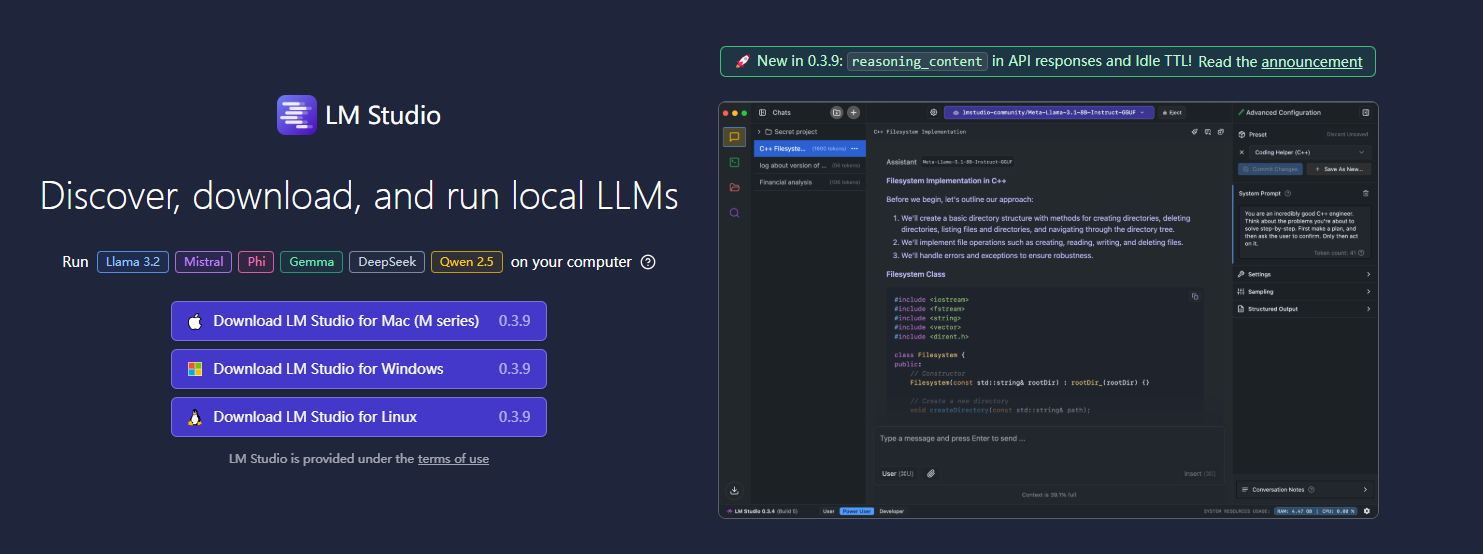The height and width of the screenshot is (554, 1483).
Task: Click the paperclip attach icon in message box
Action: click(931, 473)
